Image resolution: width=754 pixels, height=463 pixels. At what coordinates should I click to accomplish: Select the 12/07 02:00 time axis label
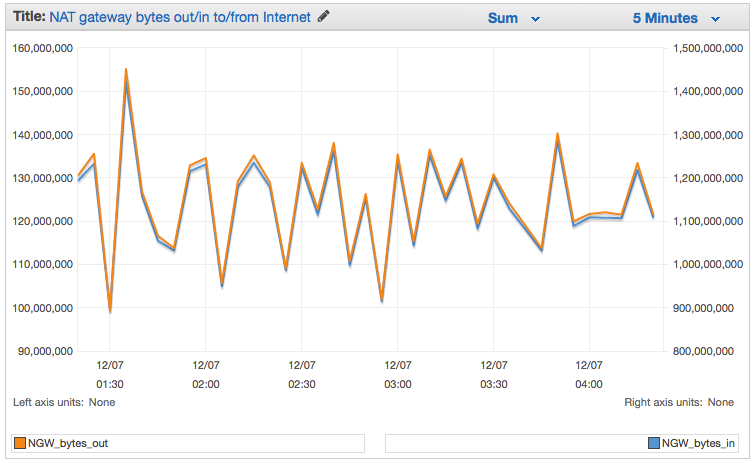(x=206, y=375)
